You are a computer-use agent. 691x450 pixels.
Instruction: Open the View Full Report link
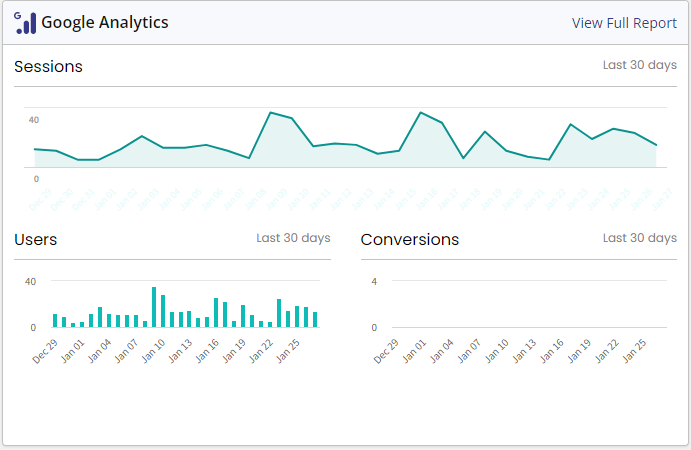[x=624, y=23]
